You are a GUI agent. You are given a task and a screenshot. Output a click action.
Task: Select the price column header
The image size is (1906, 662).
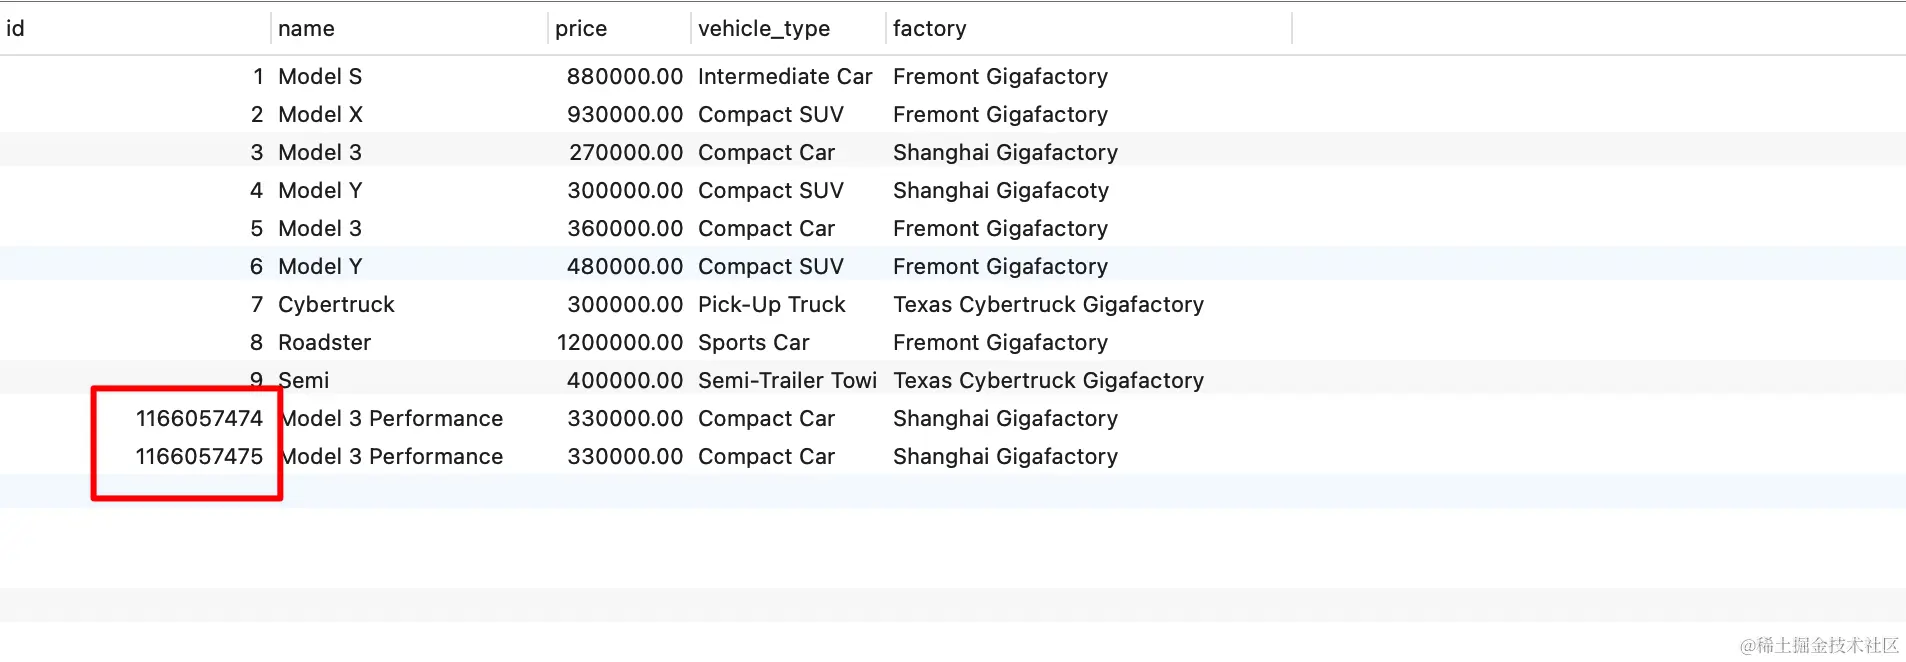point(620,28)
